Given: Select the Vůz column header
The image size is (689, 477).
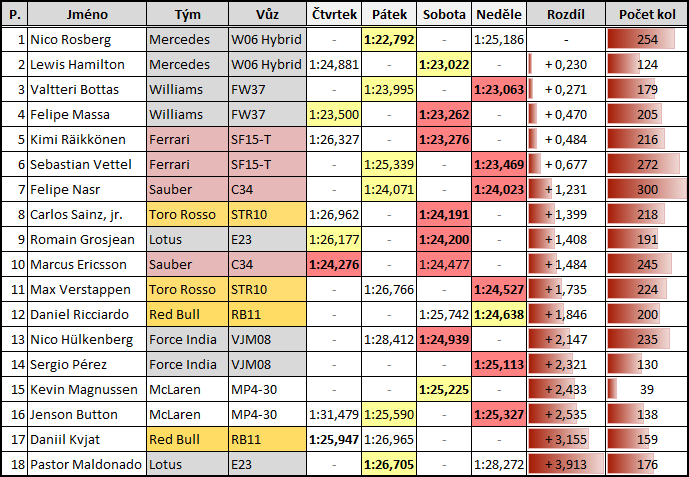Looking at the screenshot, I should [266, 15].
